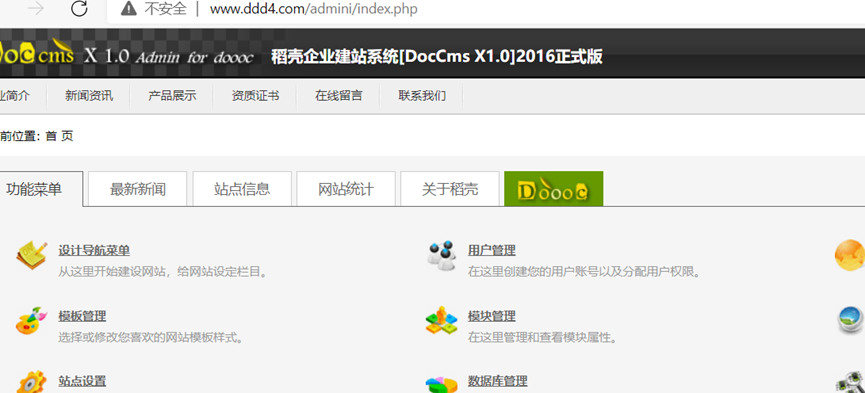Switch to the 功能菜单 tab
The width and height of the screenshot is (865, 393).
41,189
